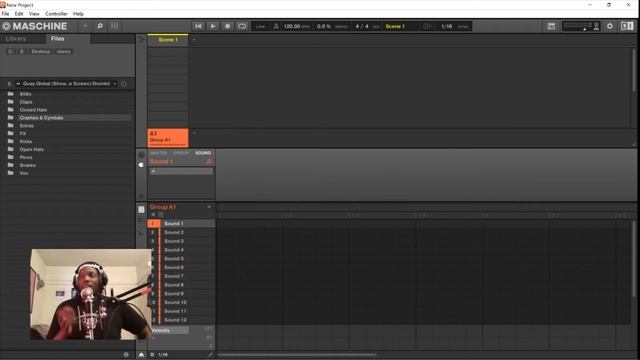Screen dimensions: 640x360
Task: Click the pattern editor horizontal scrollbar
Action: [298, 355]
